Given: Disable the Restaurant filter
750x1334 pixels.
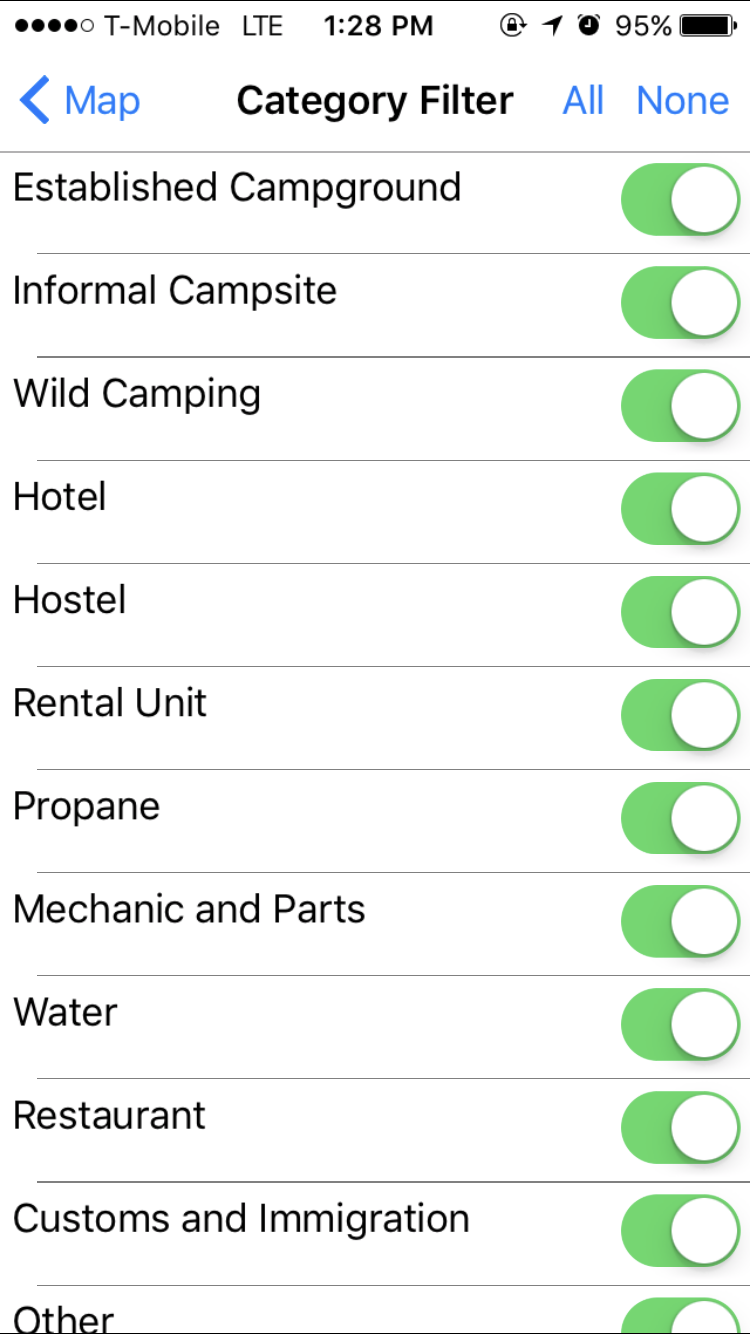Looking at the screenshot, I should 680,1127.
